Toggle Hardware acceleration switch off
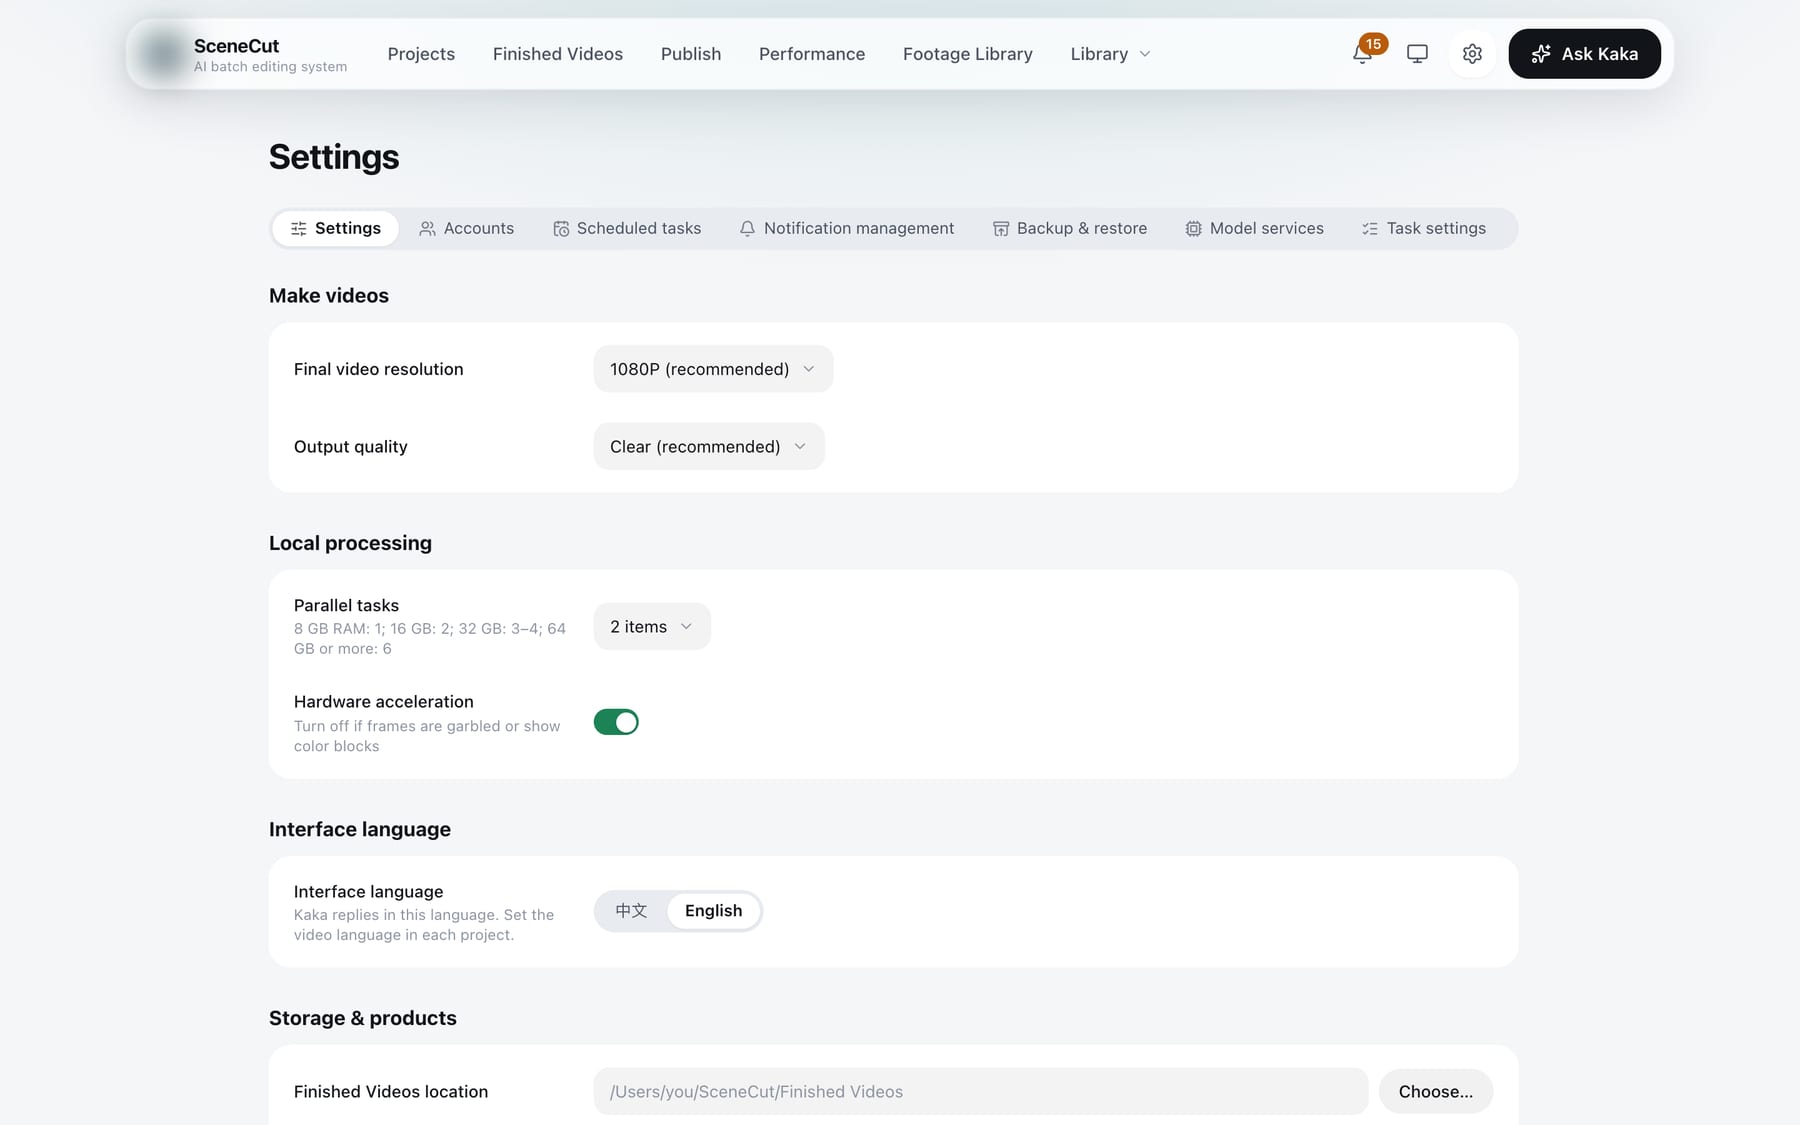Image resolution: width=1800 pixels, height=1125 pixels. click(616, 722)
